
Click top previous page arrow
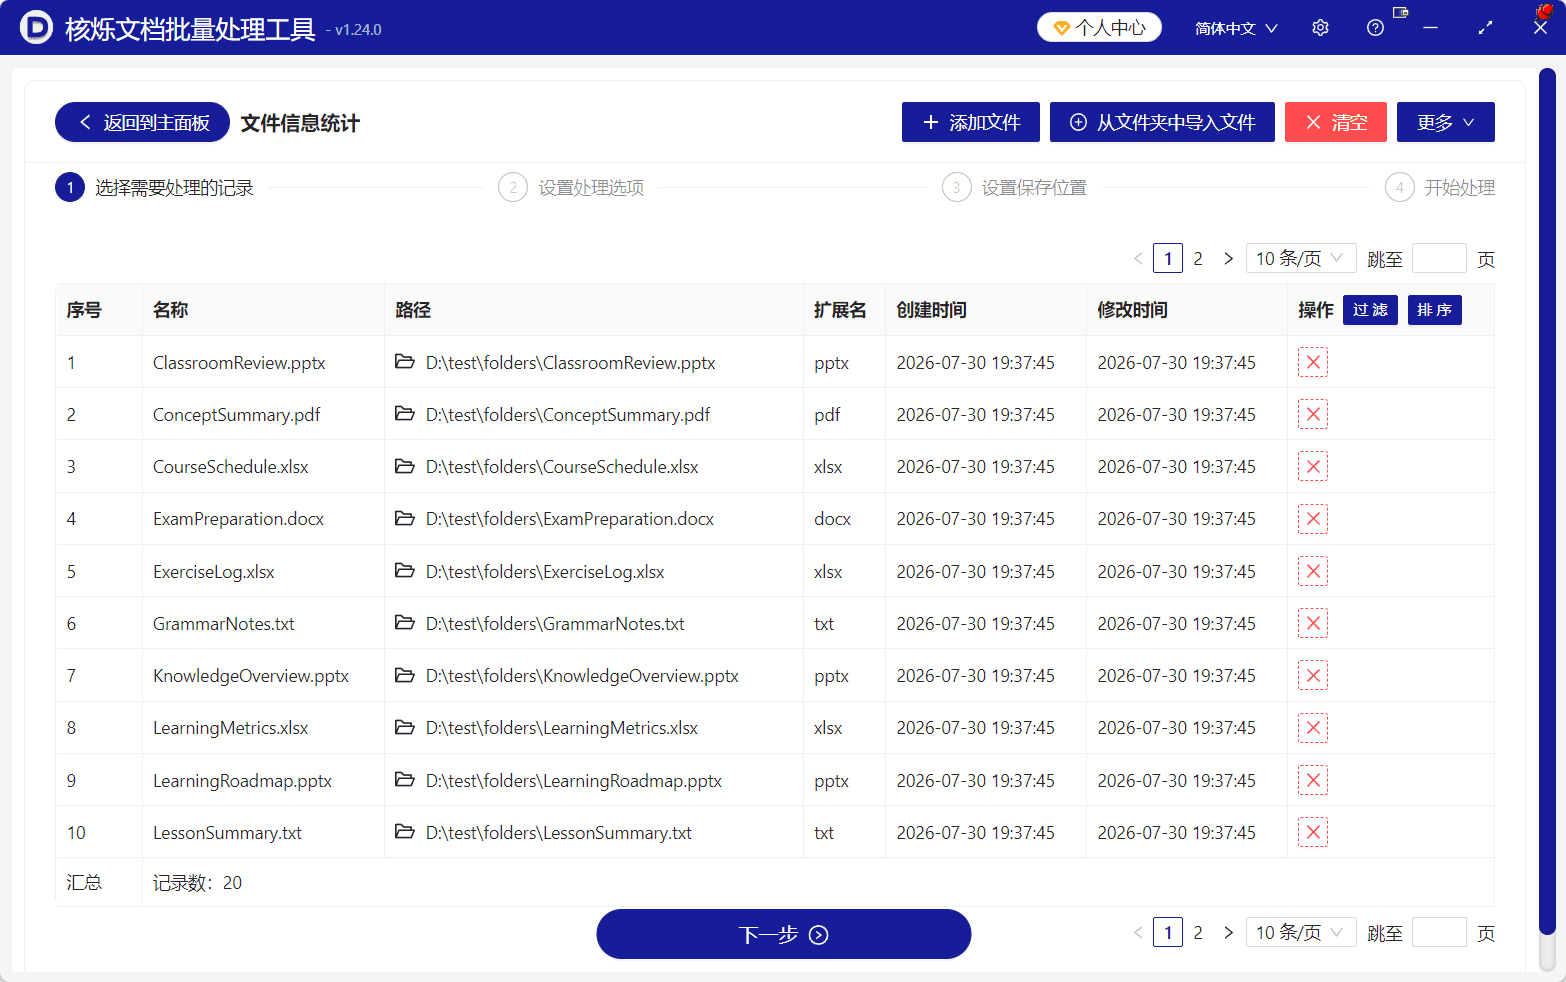click(1138, 258)
